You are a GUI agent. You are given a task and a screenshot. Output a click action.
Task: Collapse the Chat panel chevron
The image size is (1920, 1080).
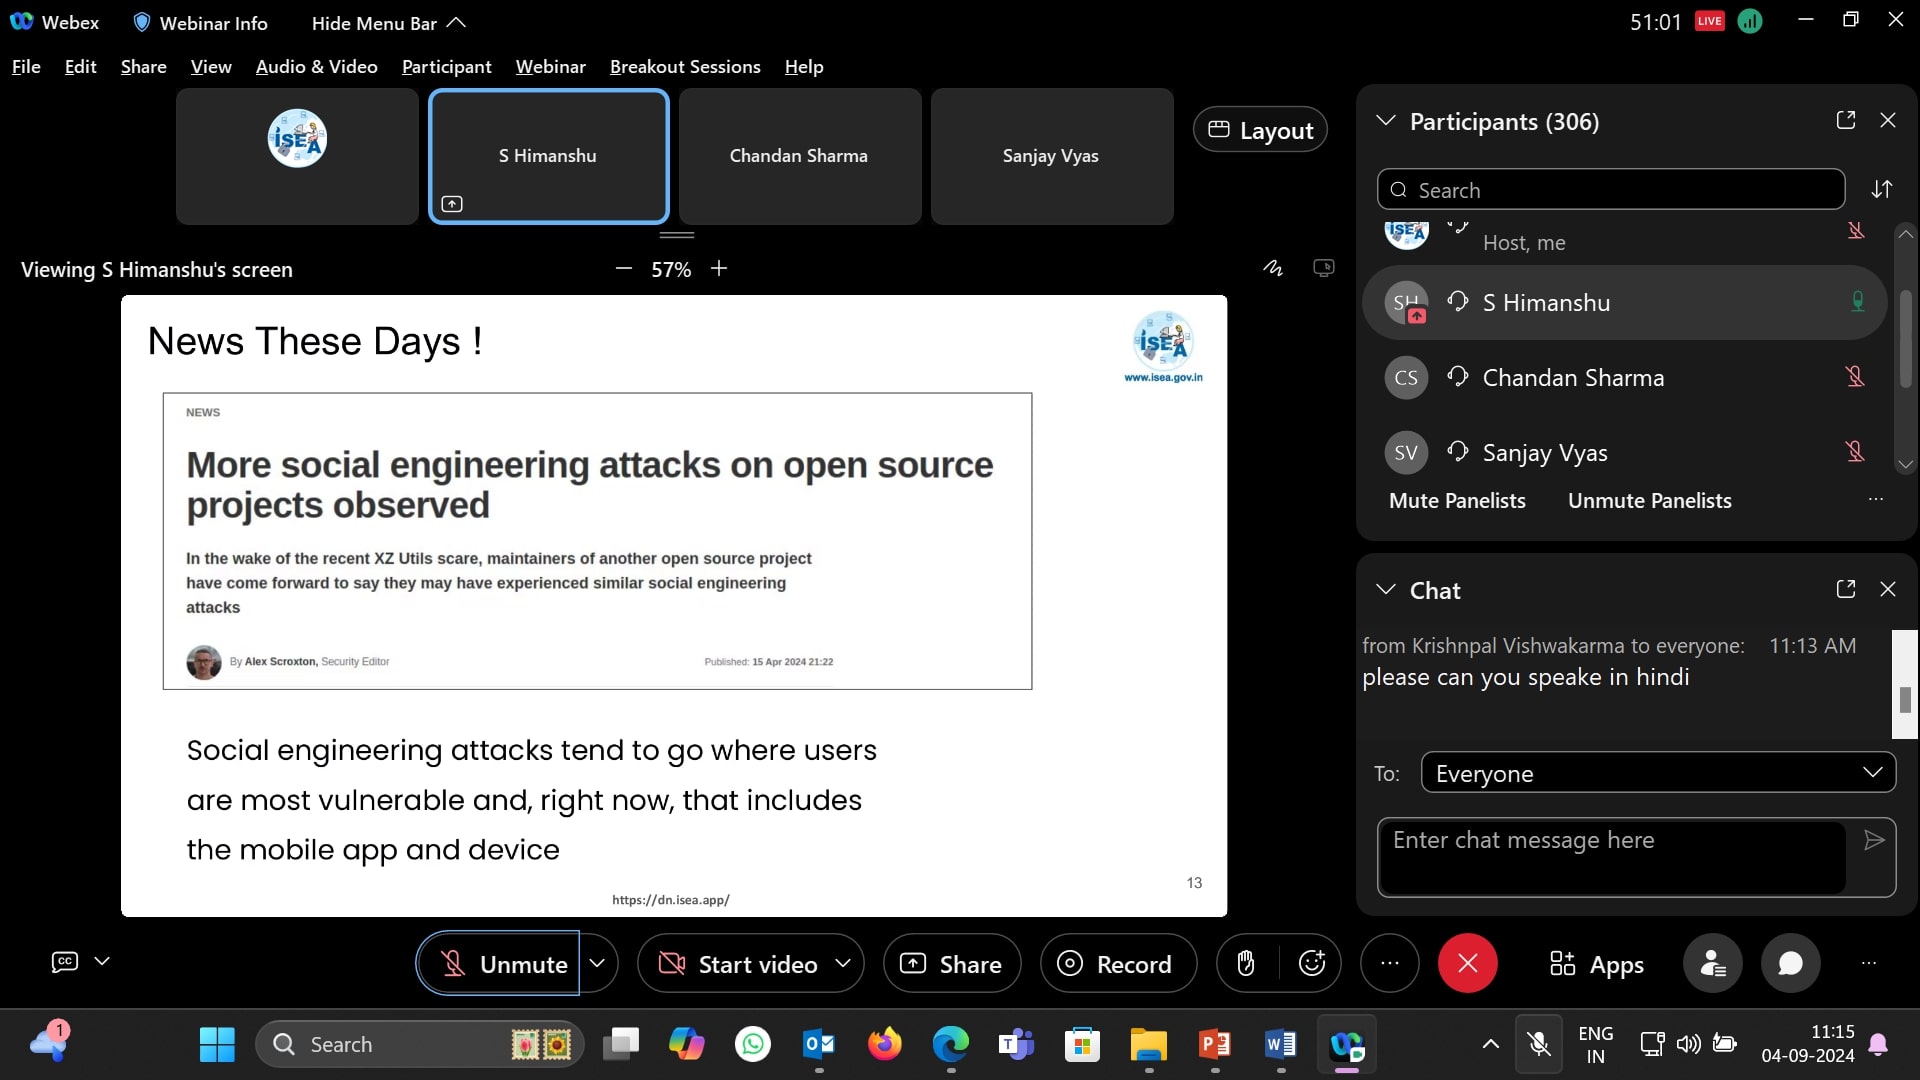1385,590
